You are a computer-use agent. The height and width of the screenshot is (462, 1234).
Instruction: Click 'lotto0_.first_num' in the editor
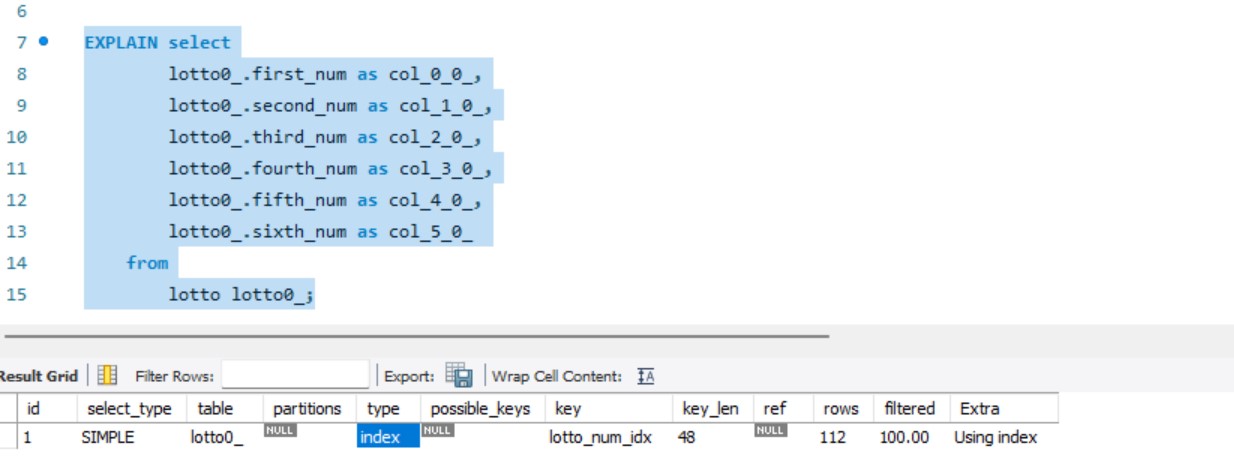coord(258,74)
